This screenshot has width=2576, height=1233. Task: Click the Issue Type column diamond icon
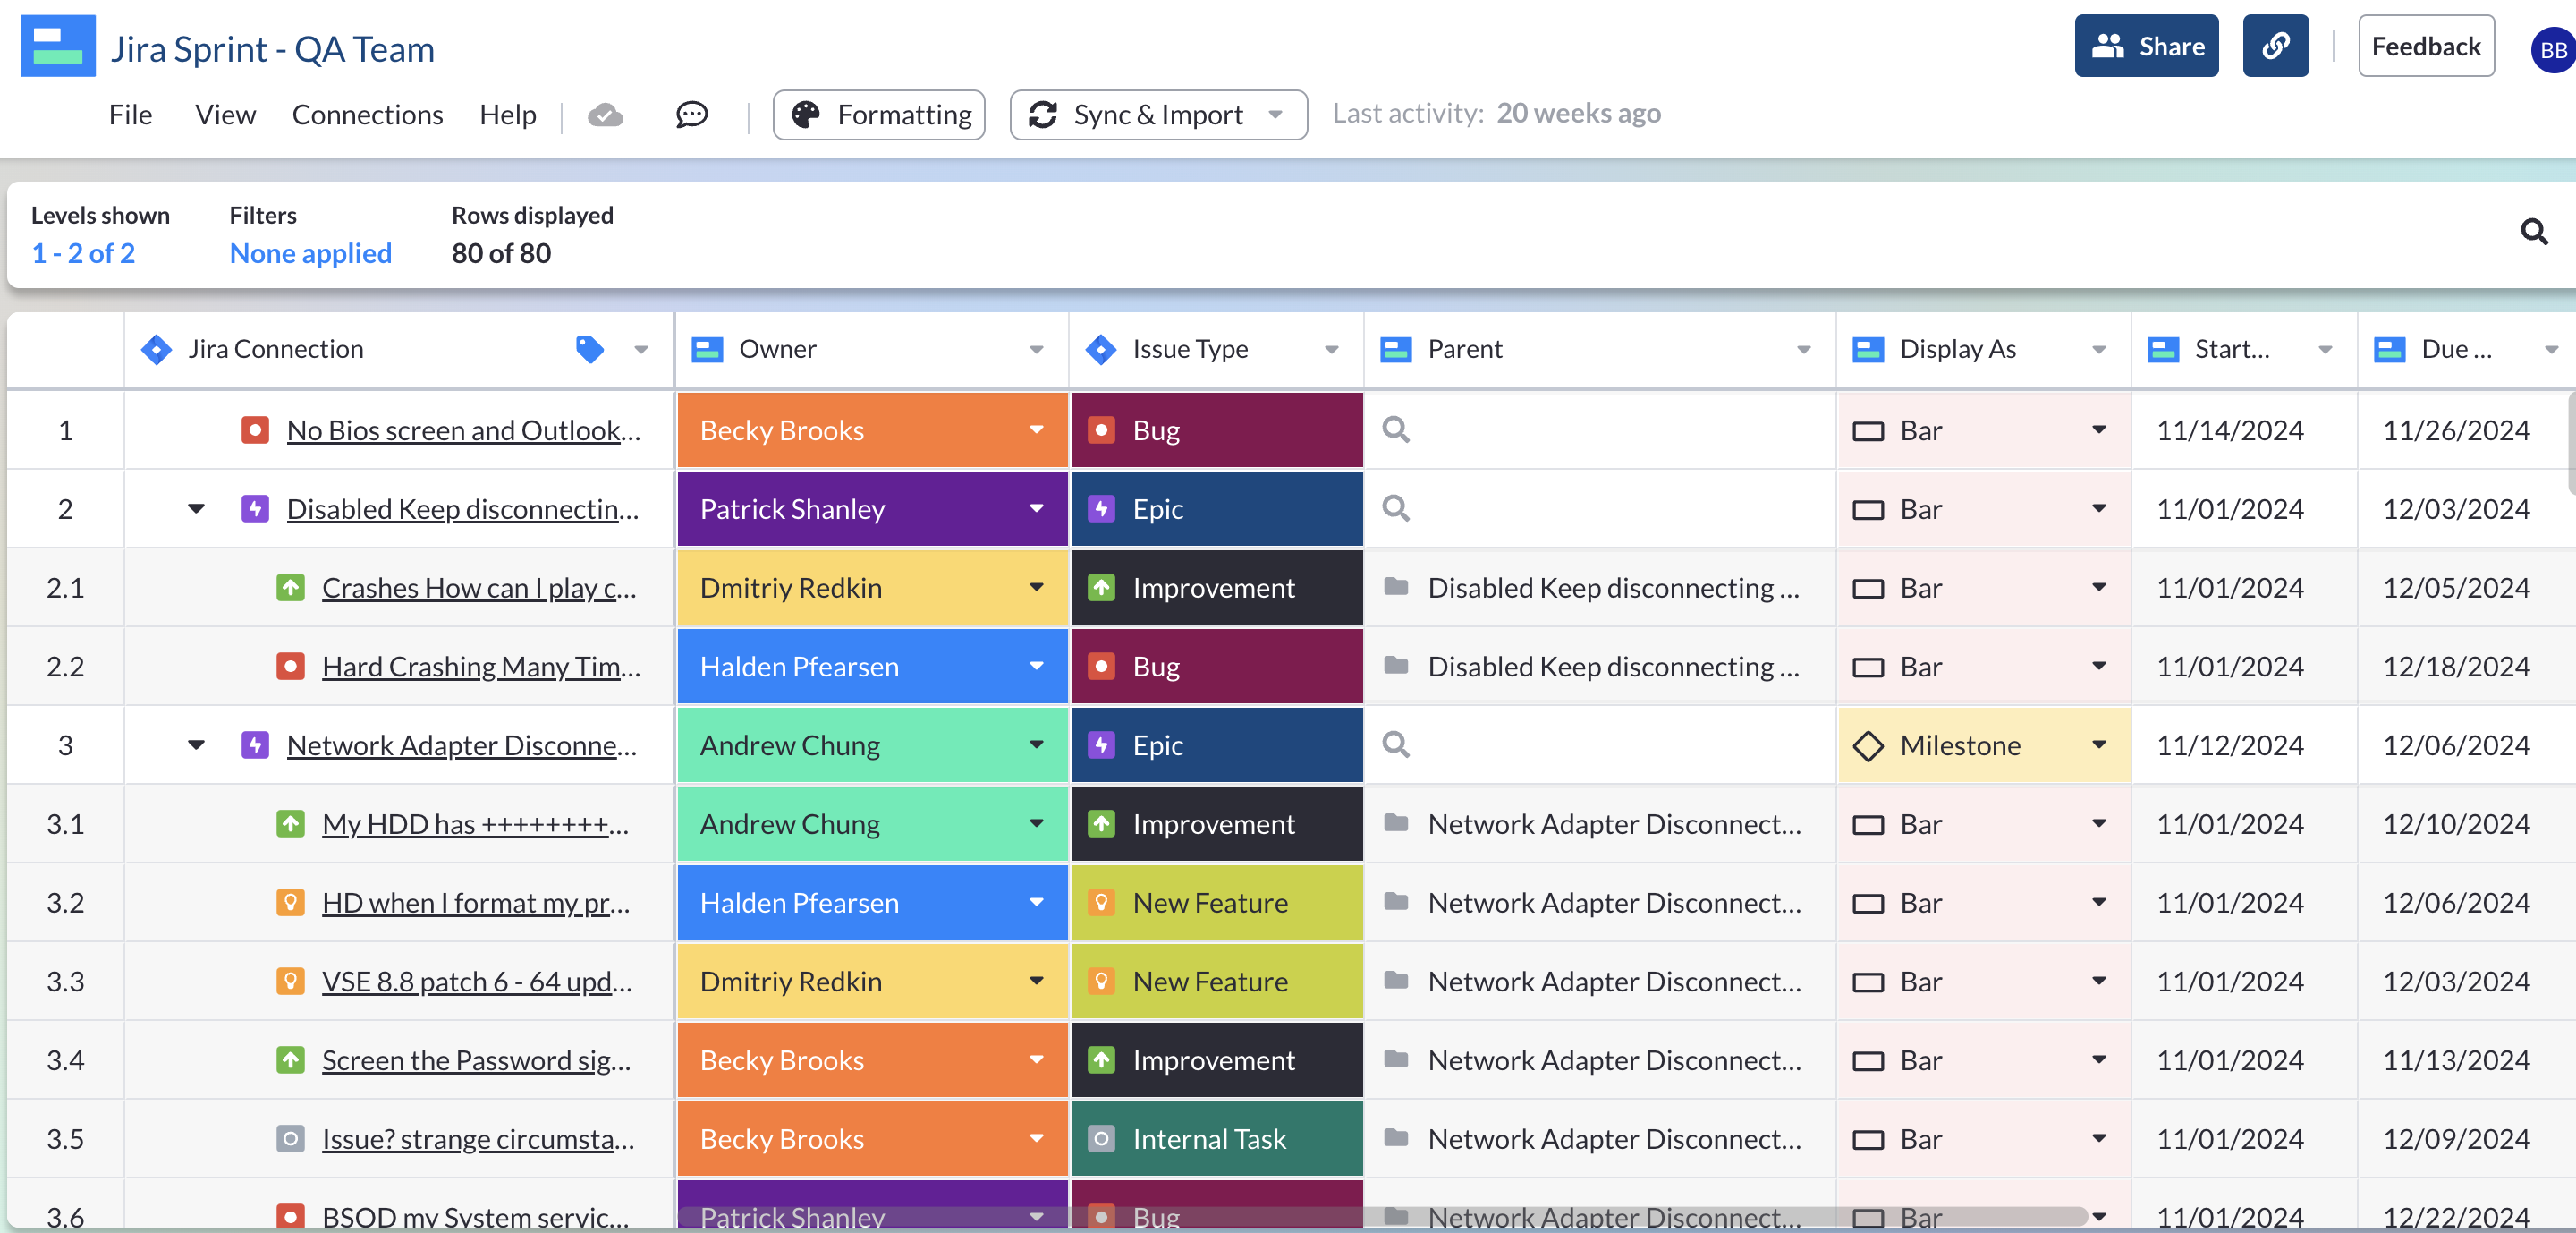[1100, 349]
